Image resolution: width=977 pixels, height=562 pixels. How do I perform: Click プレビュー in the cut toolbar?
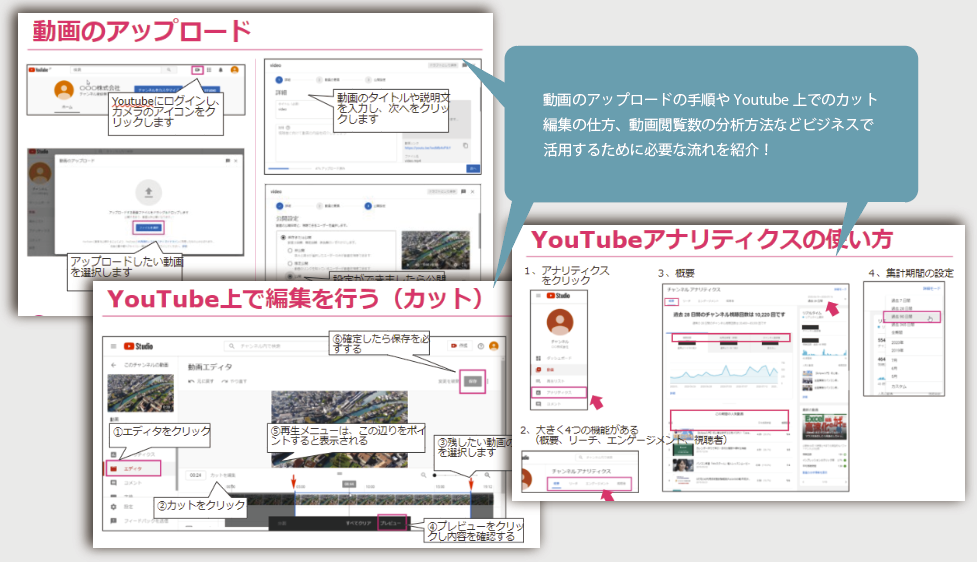tap(391, 523)
